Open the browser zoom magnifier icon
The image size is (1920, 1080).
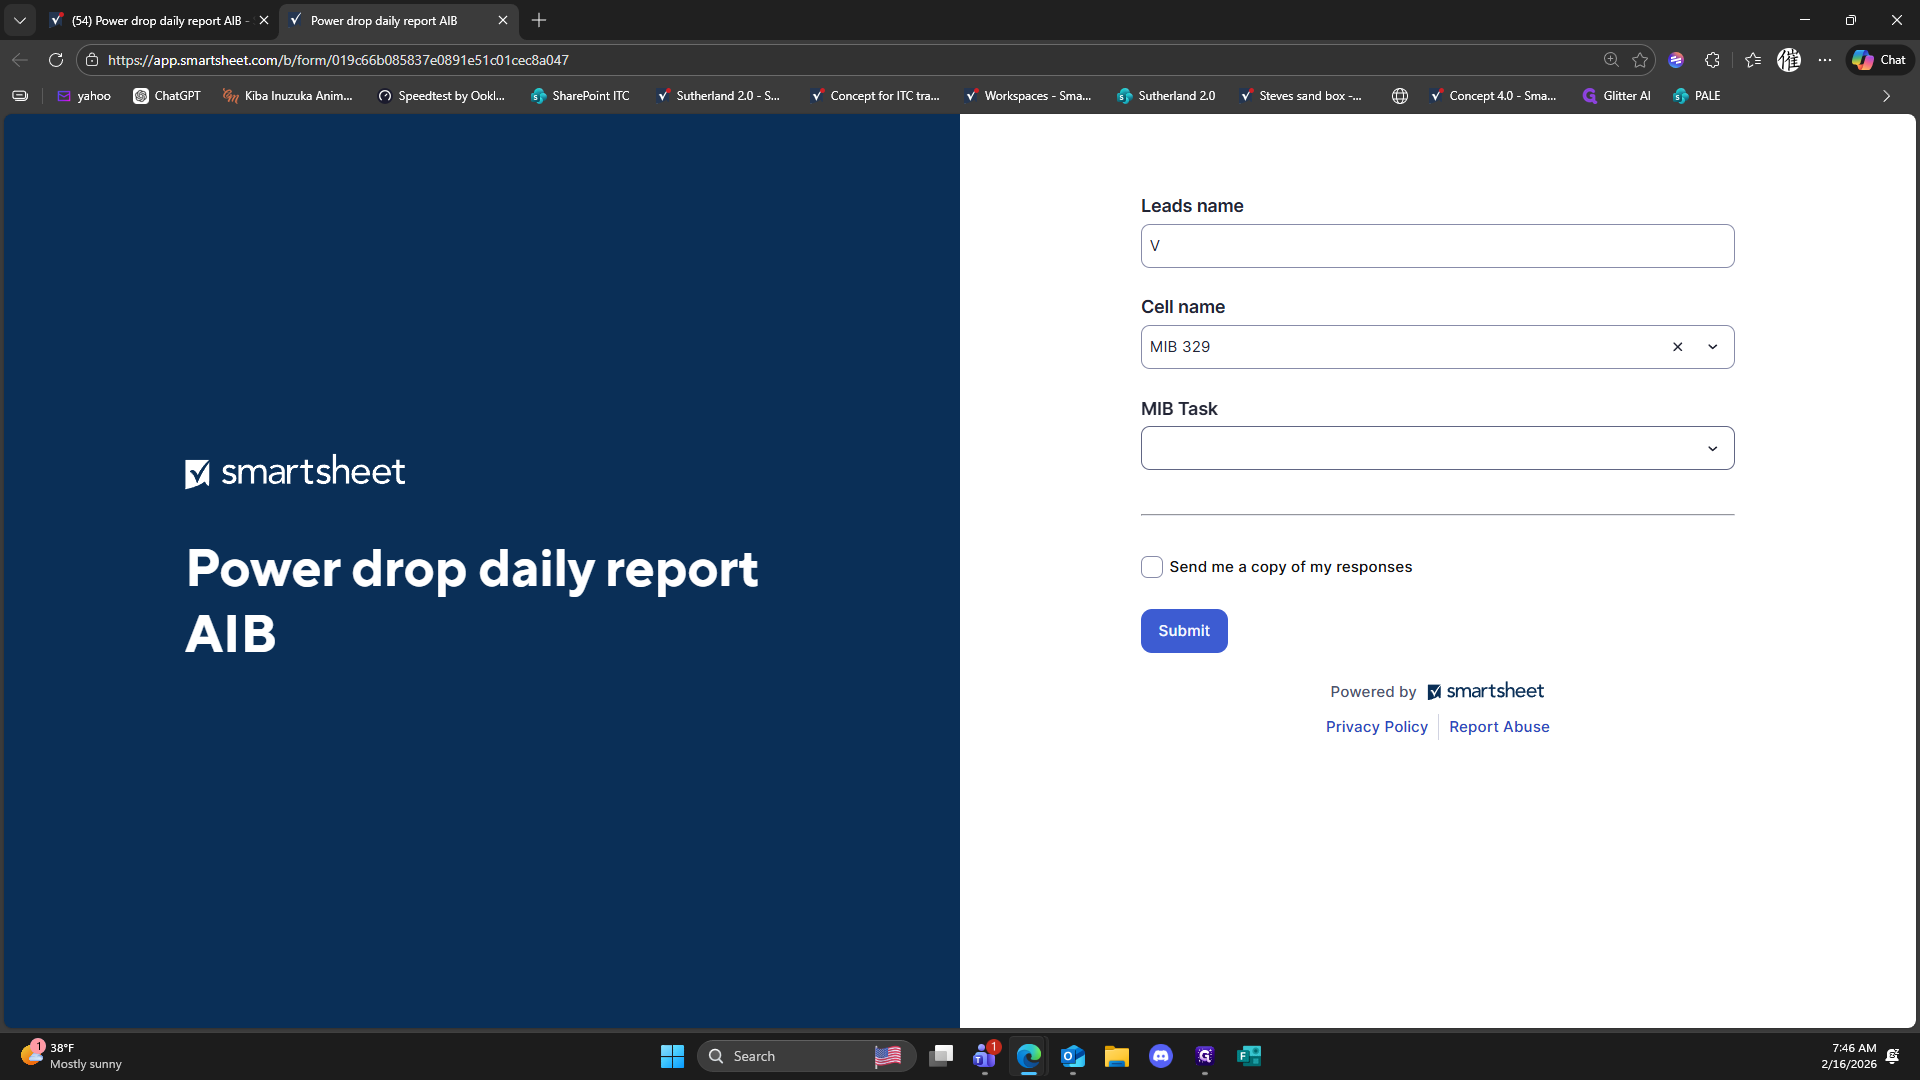coord(1611,60)
